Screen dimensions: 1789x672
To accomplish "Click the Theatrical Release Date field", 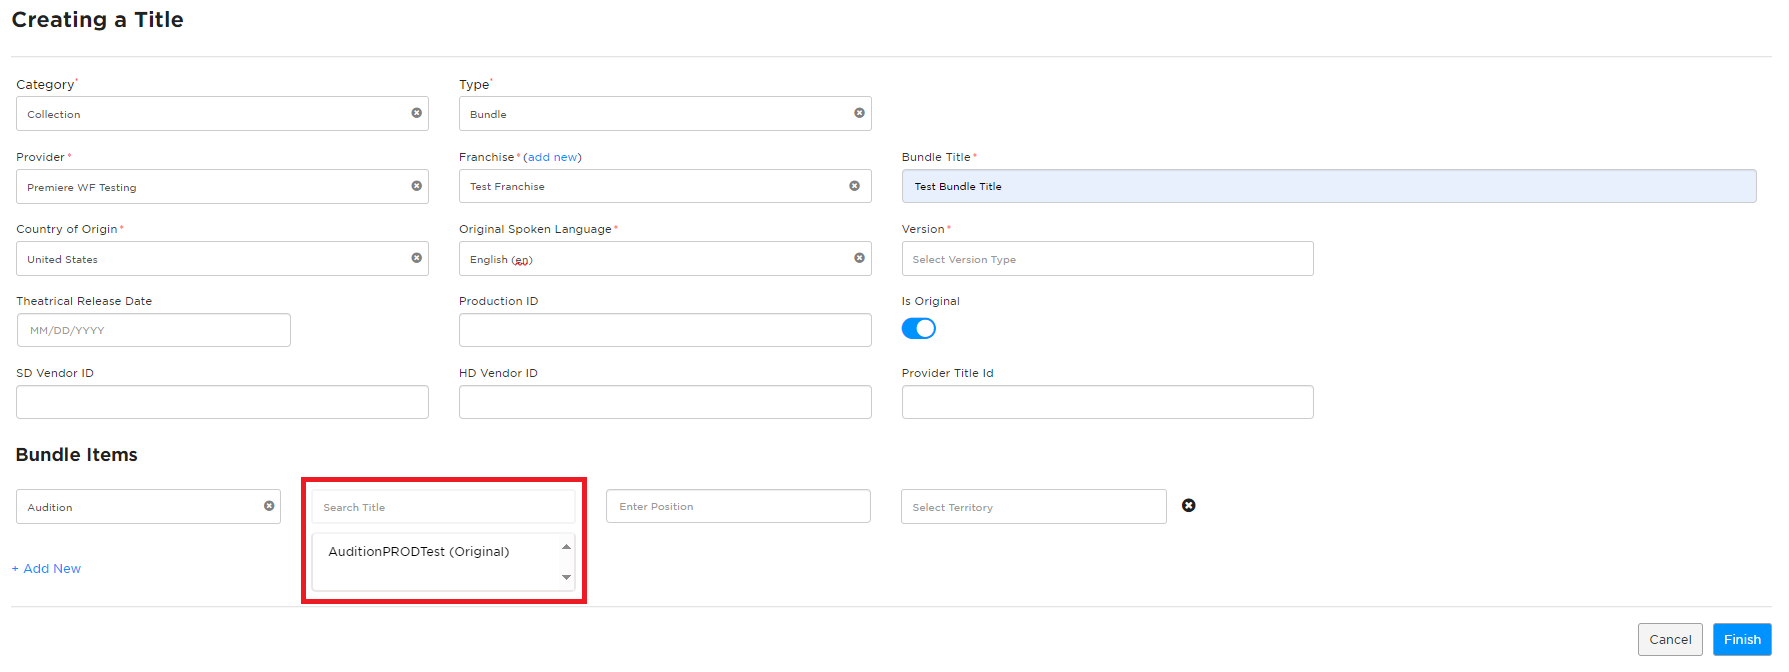I will [154, 330].
